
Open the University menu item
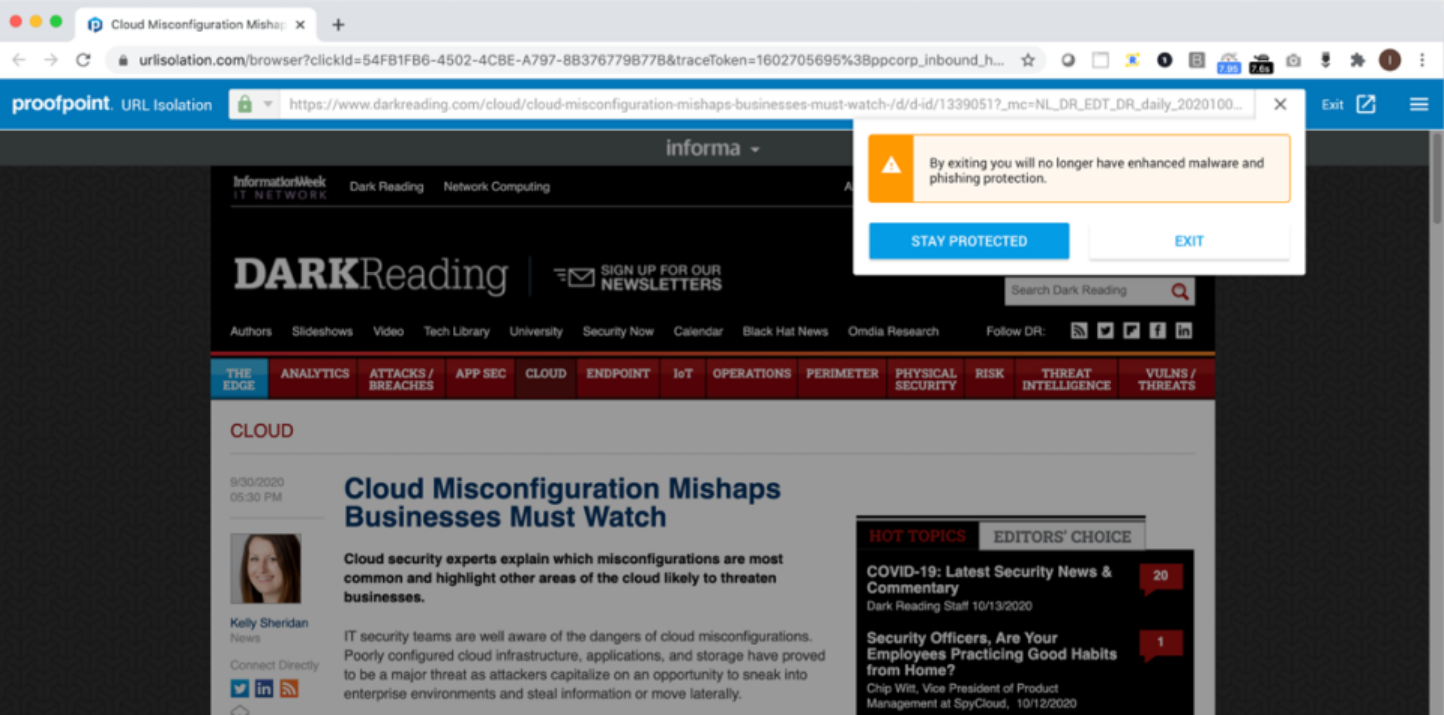(x=536, y=331)
